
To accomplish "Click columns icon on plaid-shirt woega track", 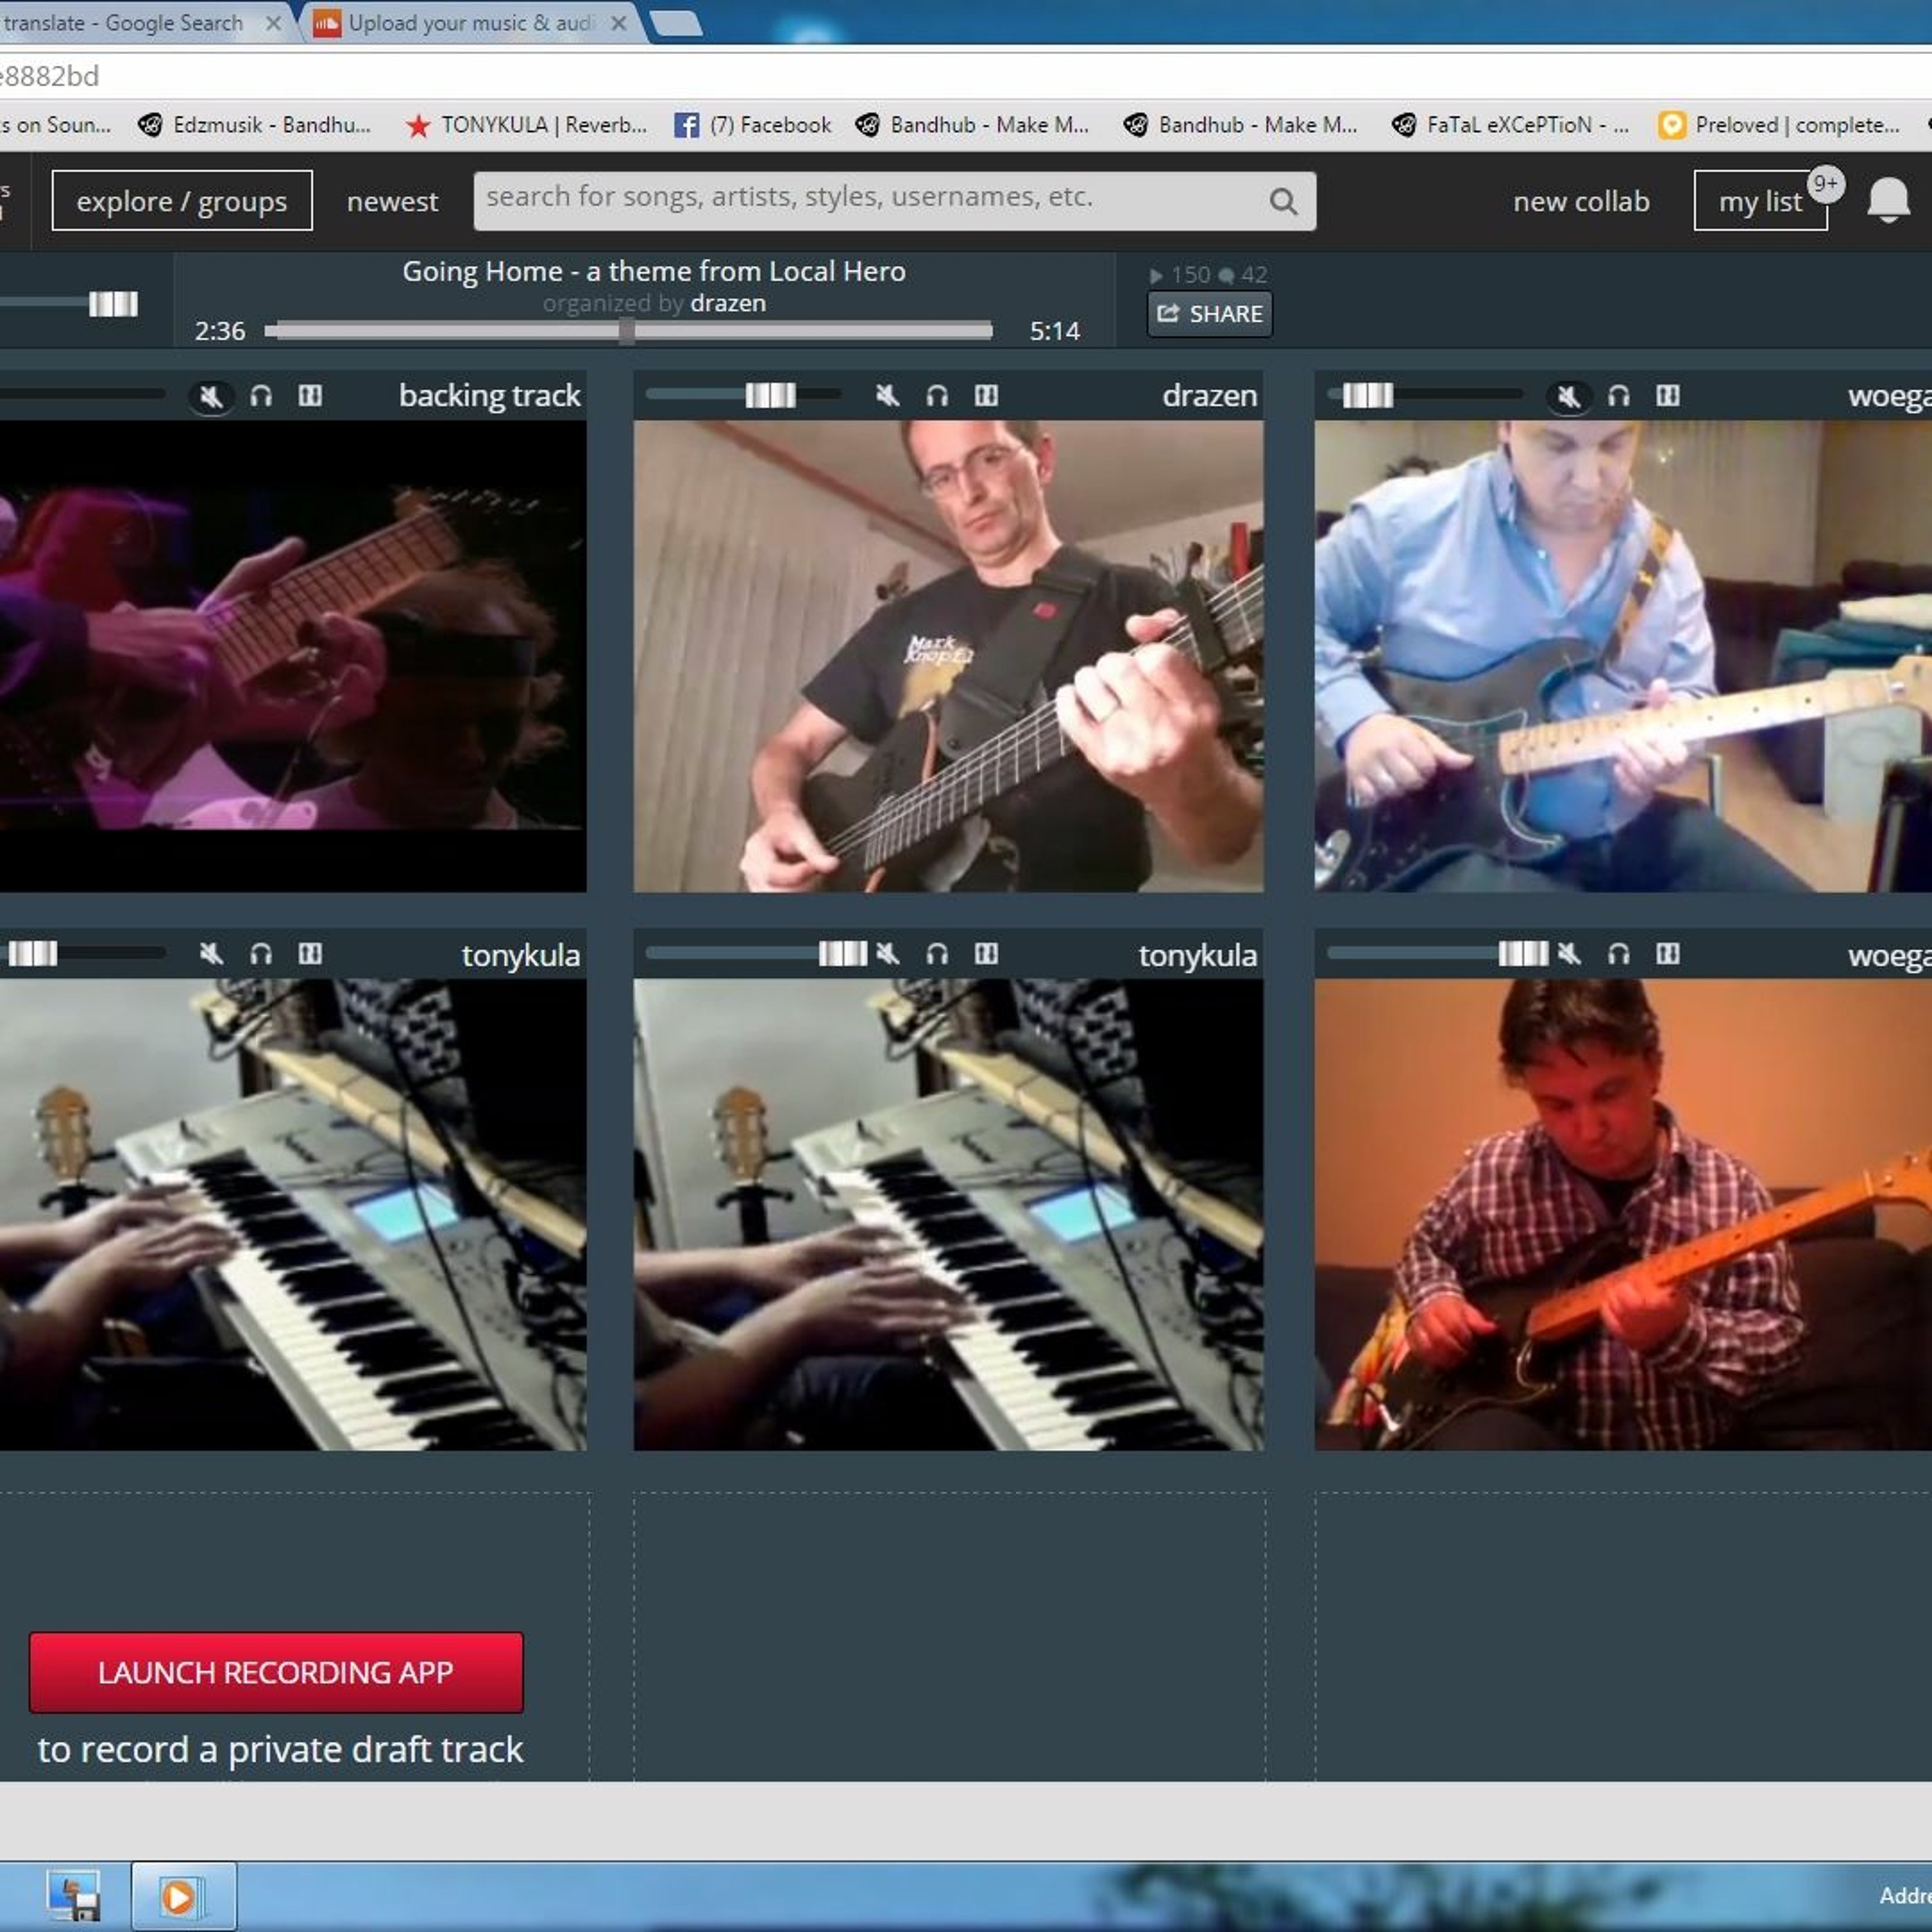I will coord(1668,954).
